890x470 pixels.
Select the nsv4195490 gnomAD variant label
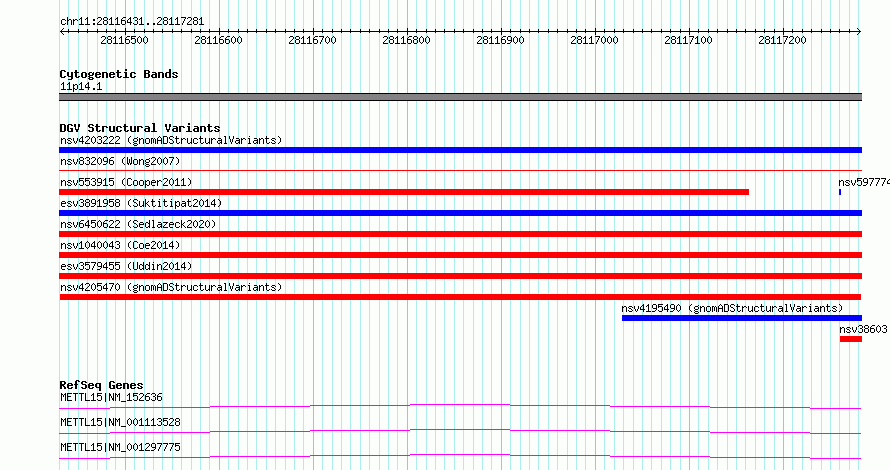(x=732, y=308)
